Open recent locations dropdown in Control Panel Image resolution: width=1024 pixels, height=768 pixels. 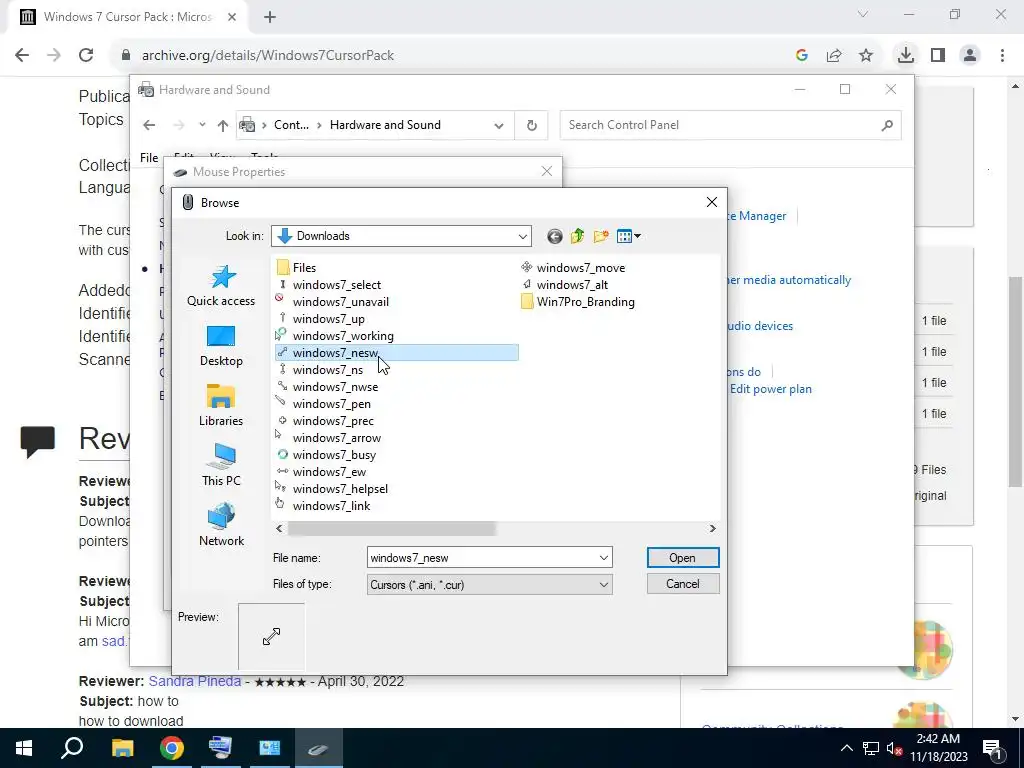point(202,125)
